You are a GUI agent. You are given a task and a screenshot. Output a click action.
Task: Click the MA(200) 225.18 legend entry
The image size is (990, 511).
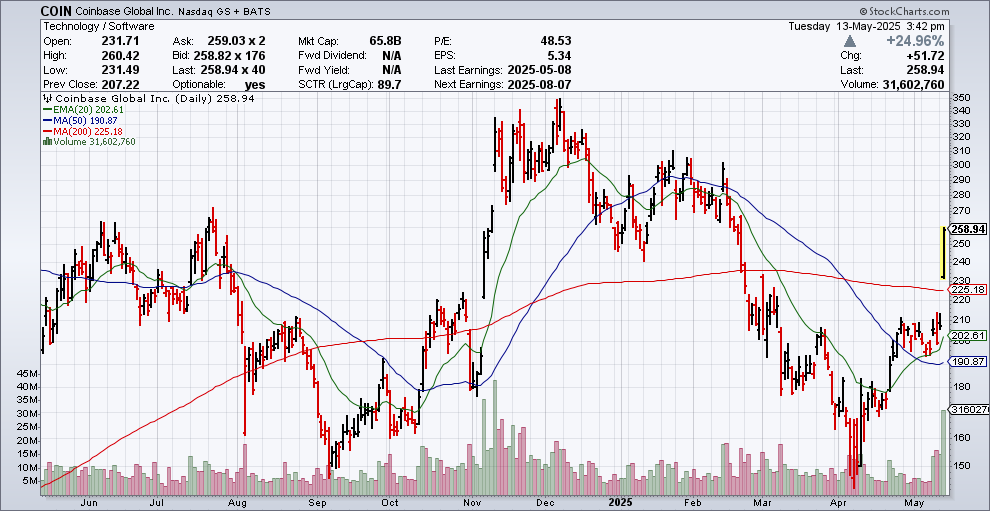click(83, 131)
